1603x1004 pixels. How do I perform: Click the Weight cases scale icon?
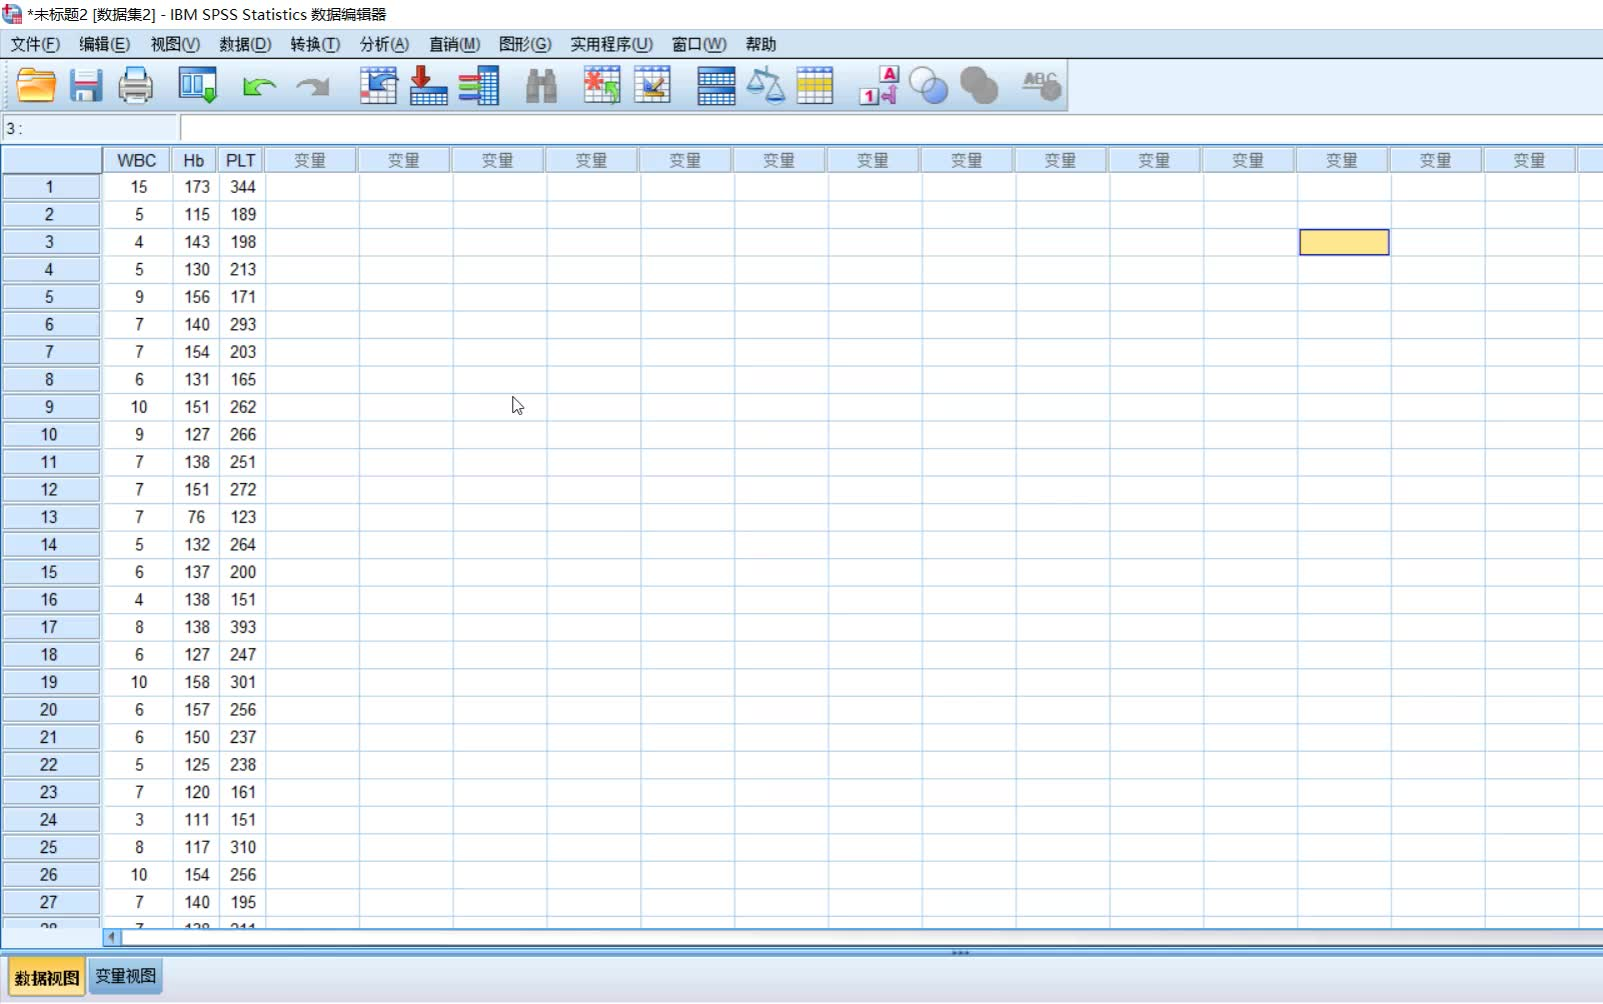766,86
